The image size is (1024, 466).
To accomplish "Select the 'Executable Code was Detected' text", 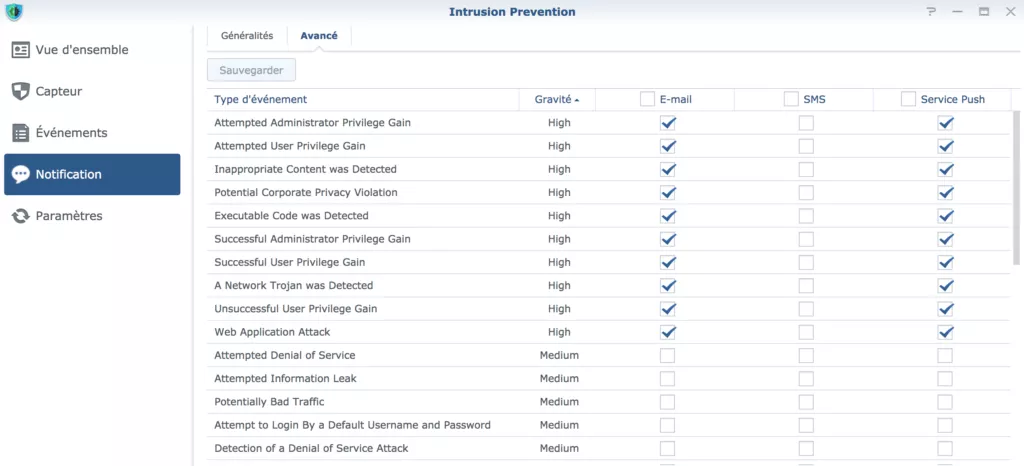I will pyautogui.click(x=291, y=216).
